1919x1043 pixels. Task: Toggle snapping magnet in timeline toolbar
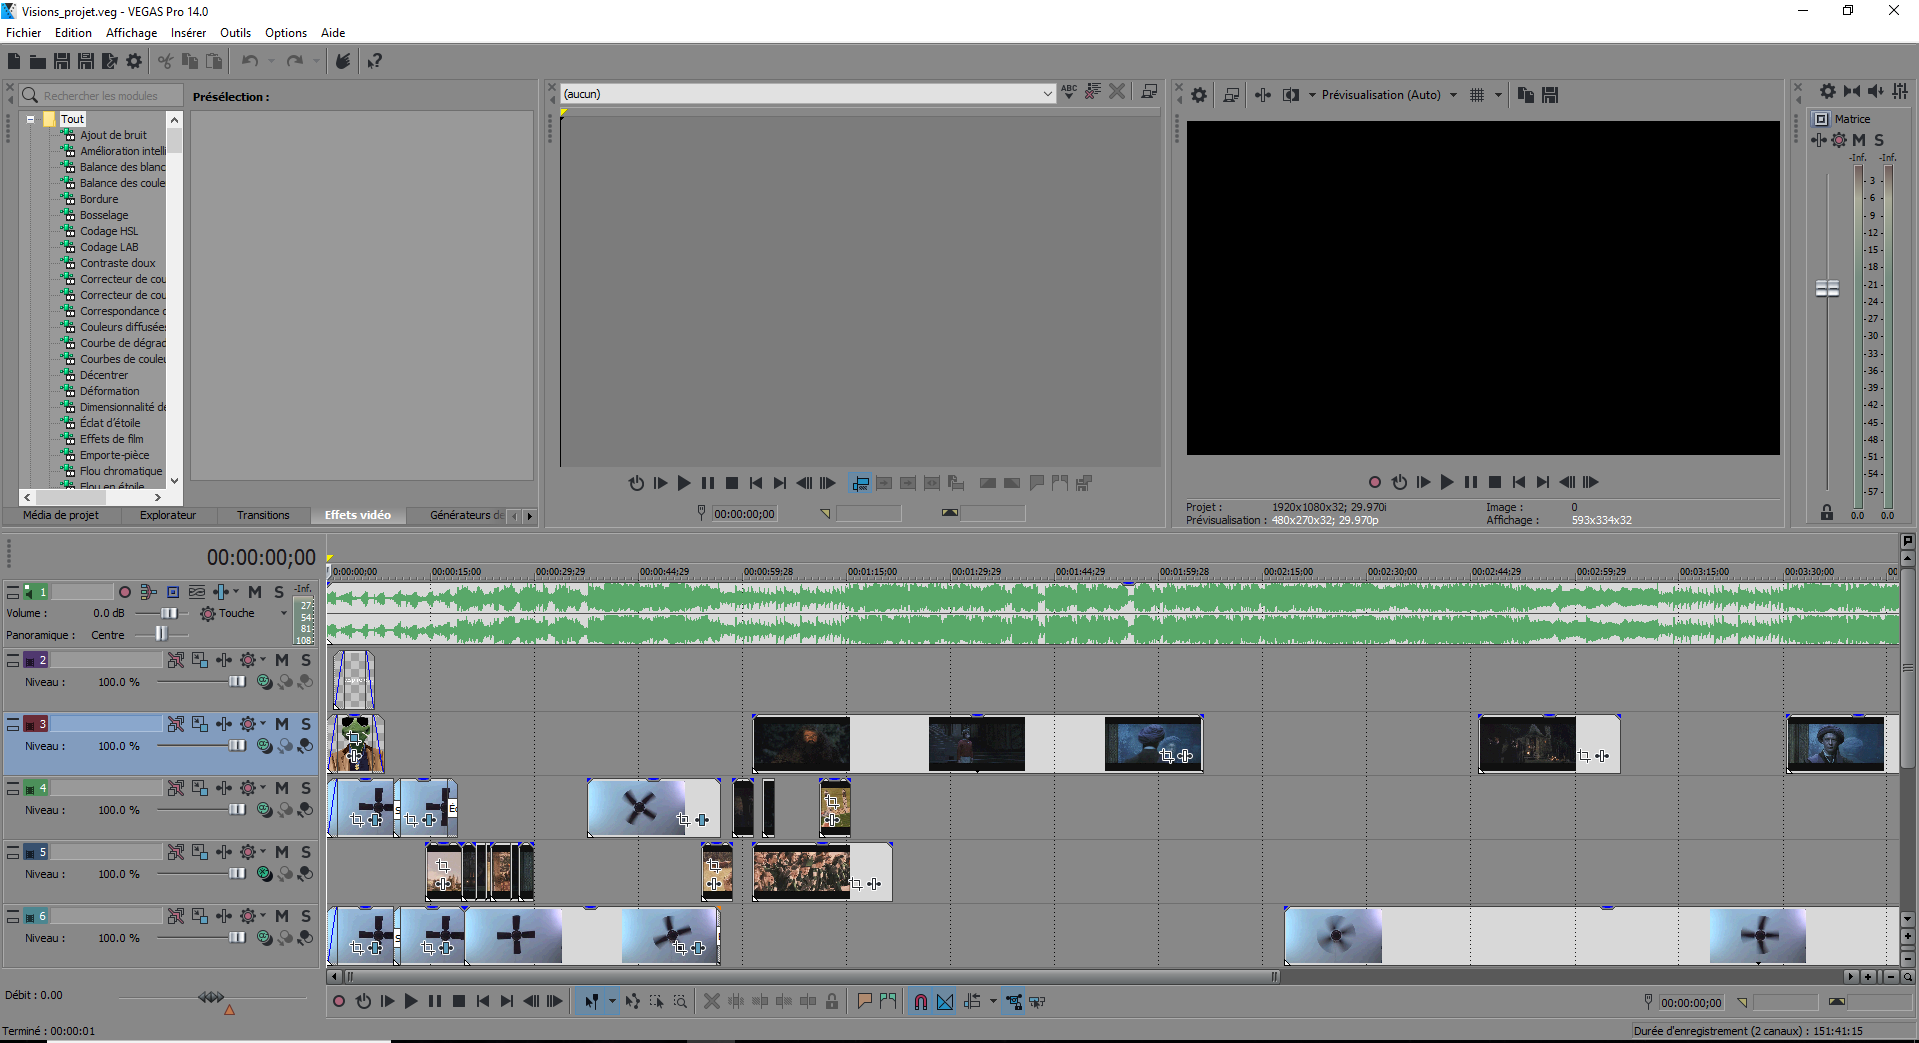point(920,1001)
